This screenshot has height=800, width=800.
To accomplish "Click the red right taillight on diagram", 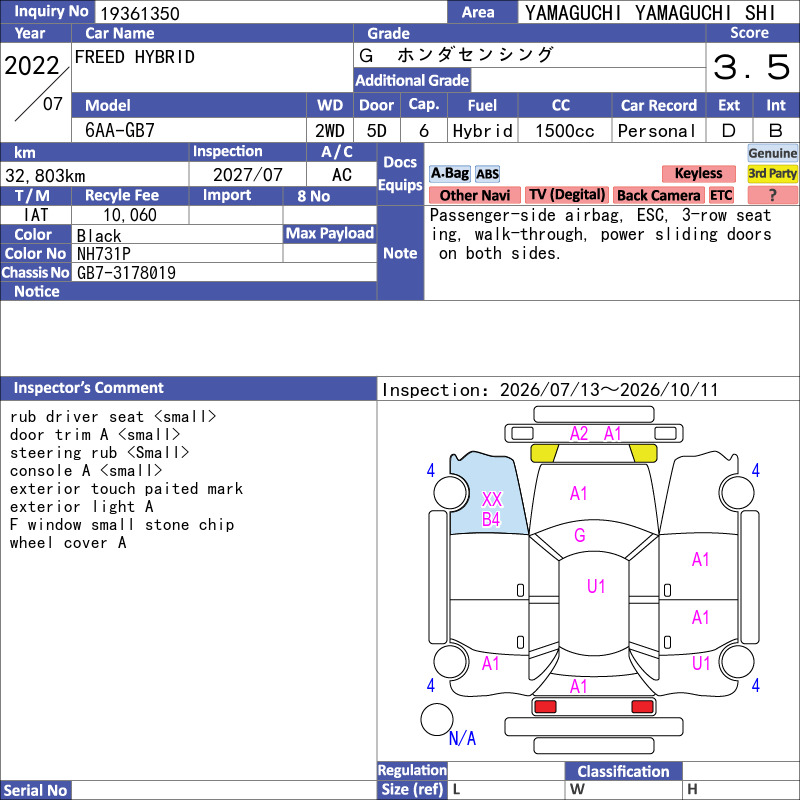I will click(x=642, y=707).
